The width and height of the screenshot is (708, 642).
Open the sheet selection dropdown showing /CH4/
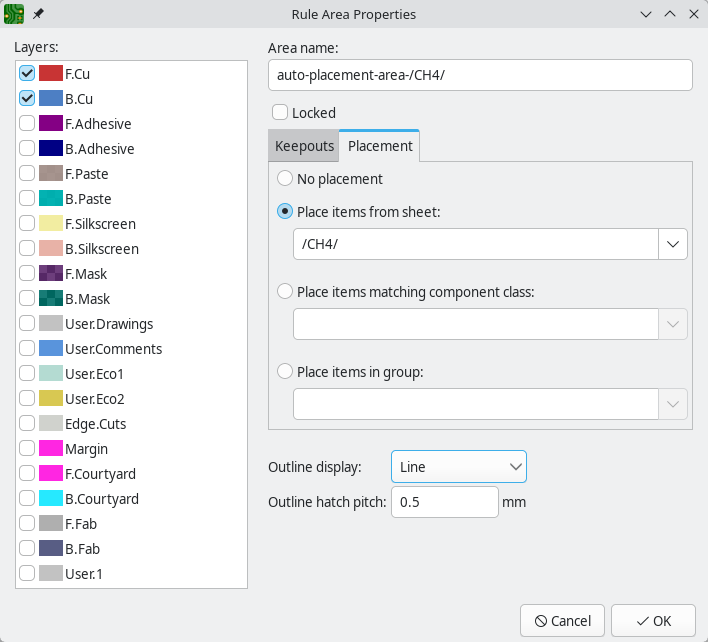672,244
